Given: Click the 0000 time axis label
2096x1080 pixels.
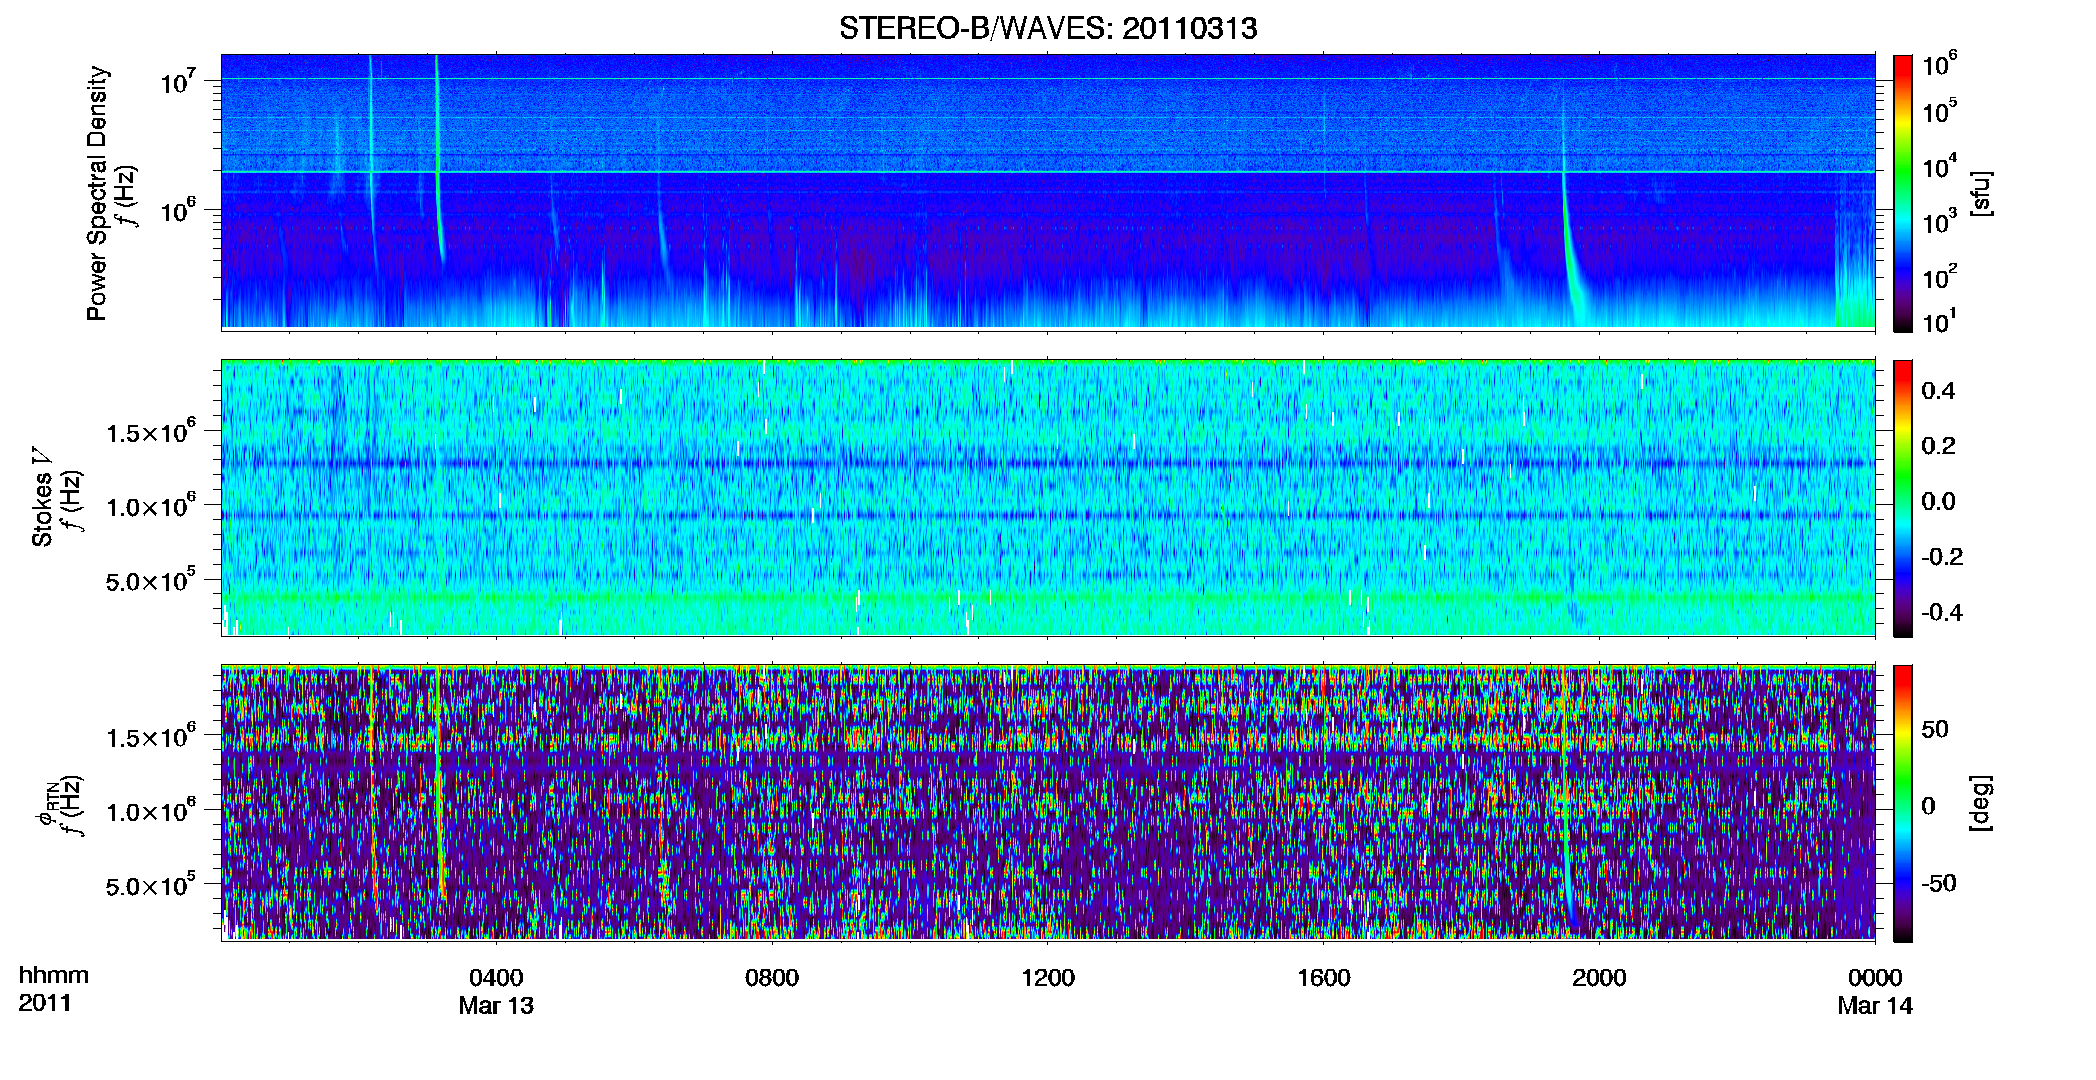Looking at the screenshot, I should pos(1875,977).
